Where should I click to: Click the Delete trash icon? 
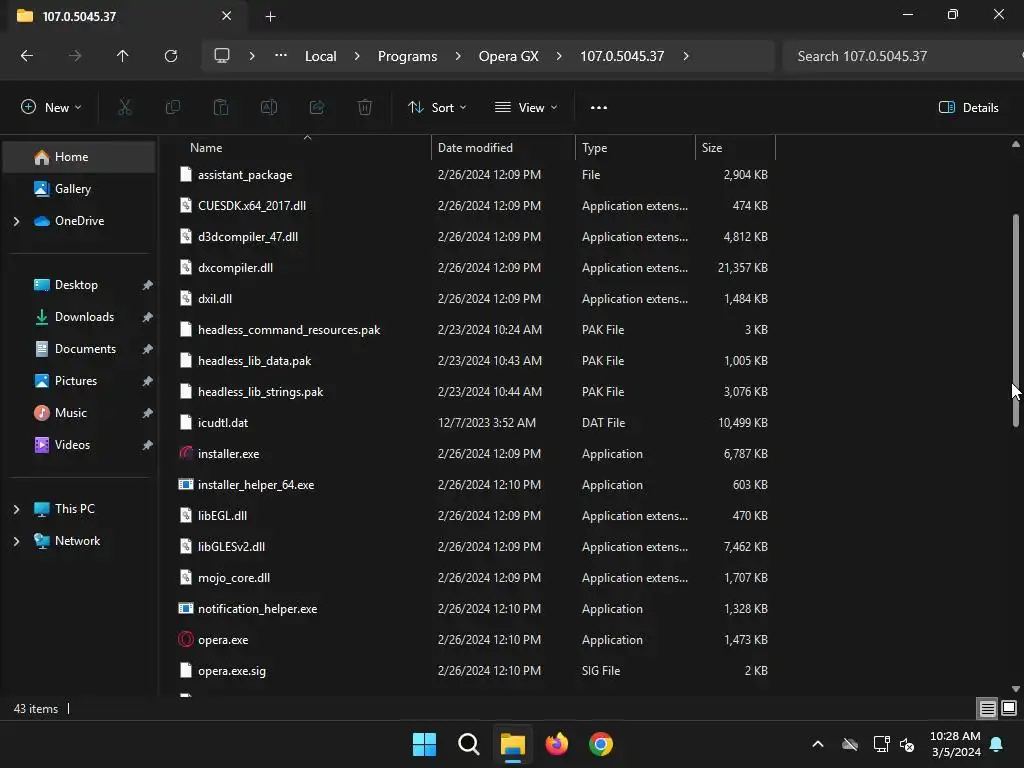[364, 107]
